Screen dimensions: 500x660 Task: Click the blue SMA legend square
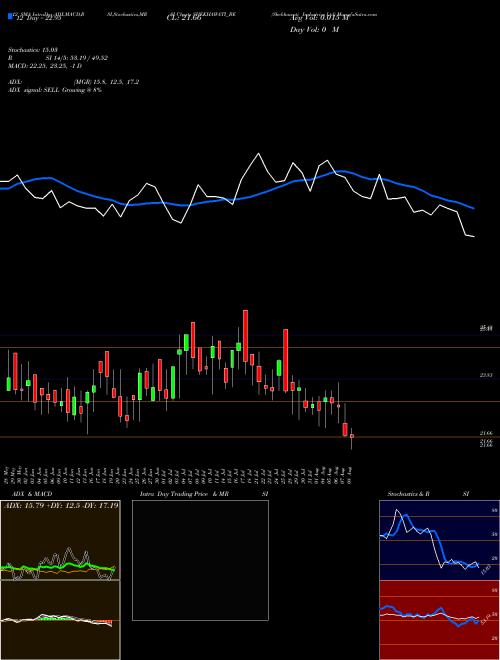pos(10,16)
